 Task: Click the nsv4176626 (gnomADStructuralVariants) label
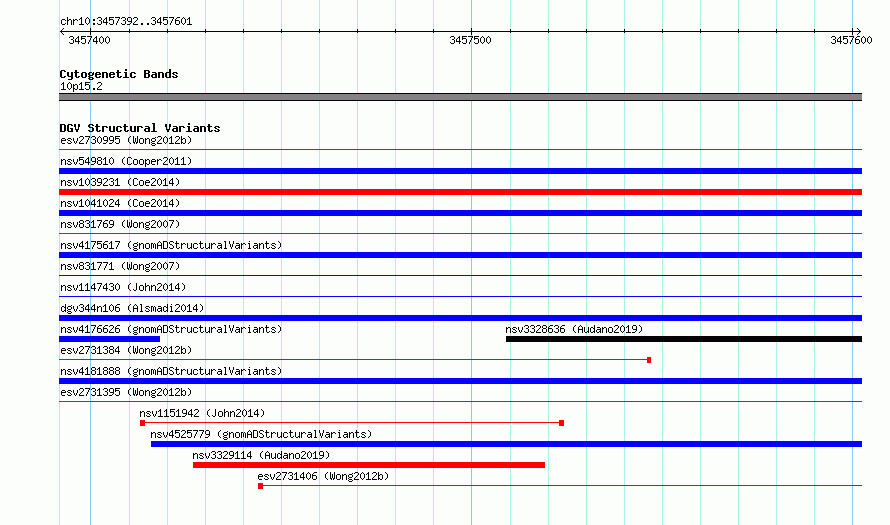[x=171, y=329]
